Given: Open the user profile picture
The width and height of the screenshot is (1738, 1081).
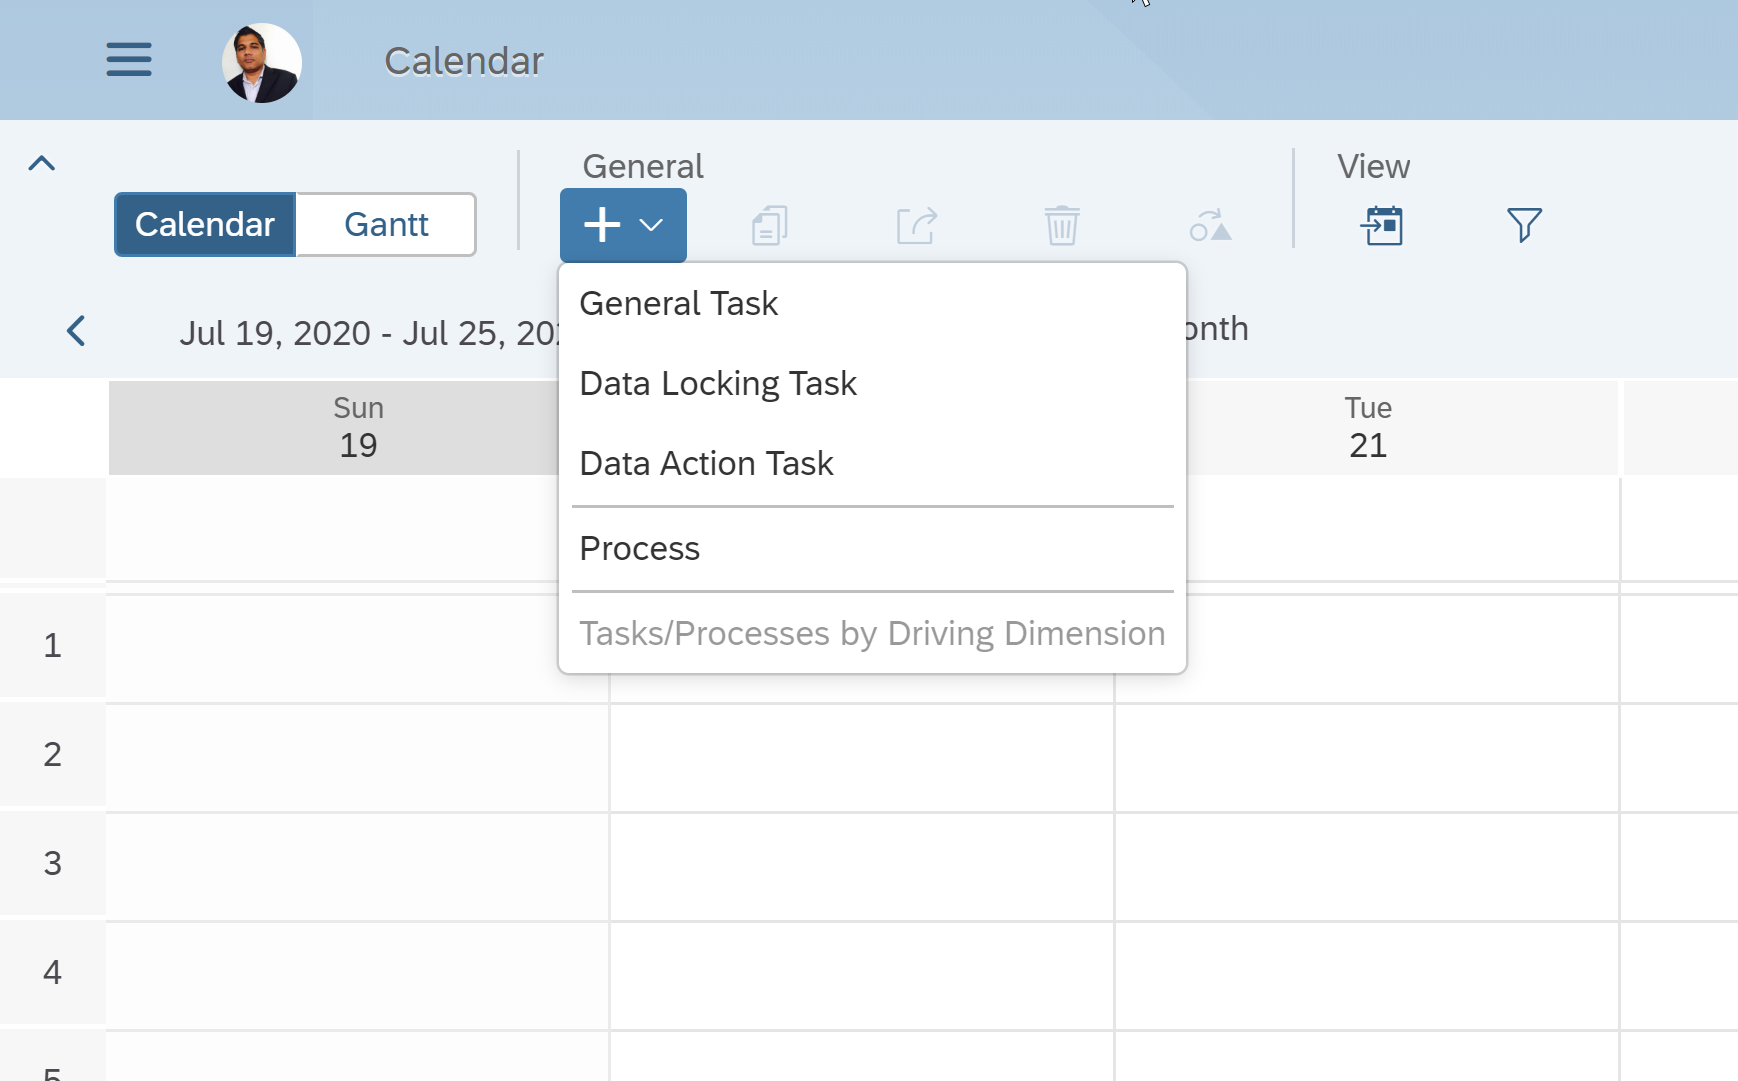Looking at the screenshot, I should (261, 61).
